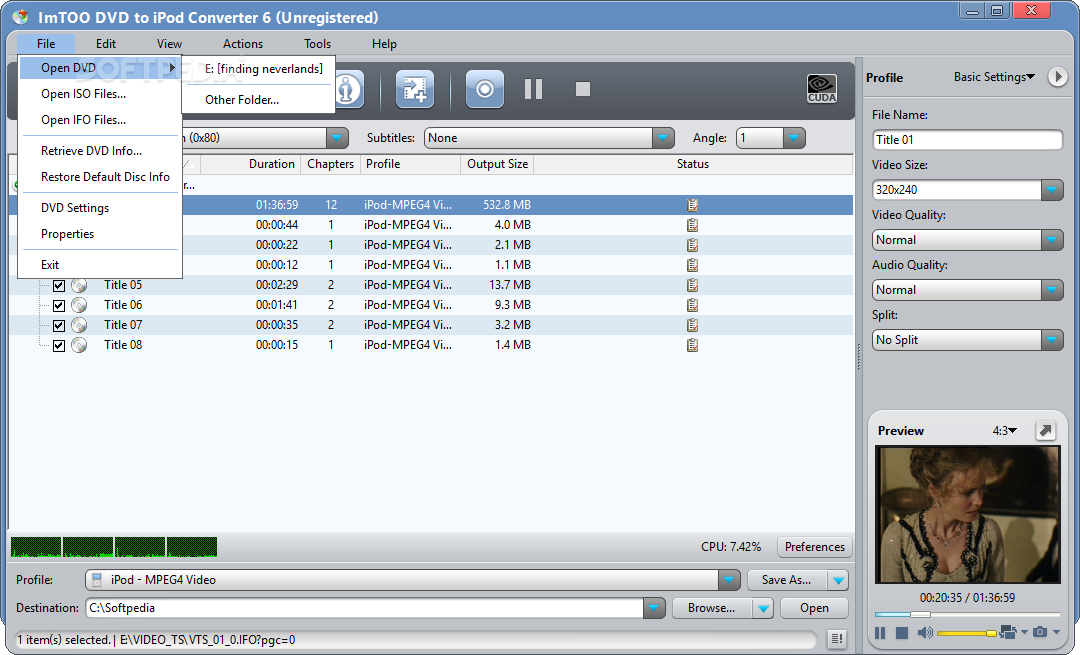Click the DVD info toolbar icon
1080x655 pixels.
349,89
